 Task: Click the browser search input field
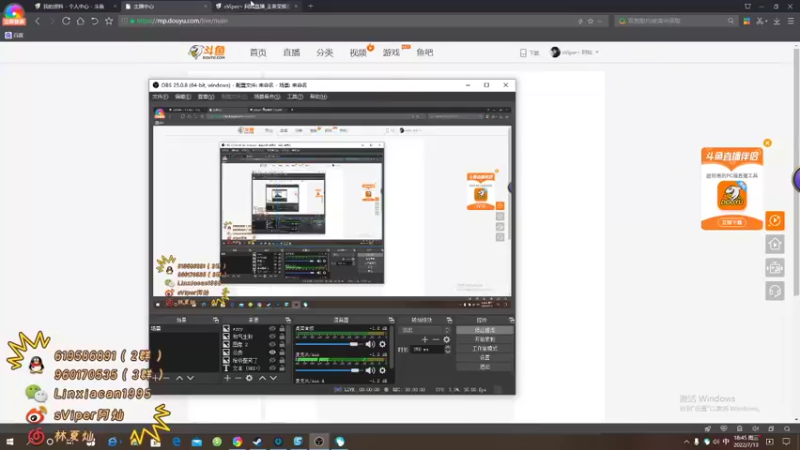pyautogui.click(x=676, y=21)
